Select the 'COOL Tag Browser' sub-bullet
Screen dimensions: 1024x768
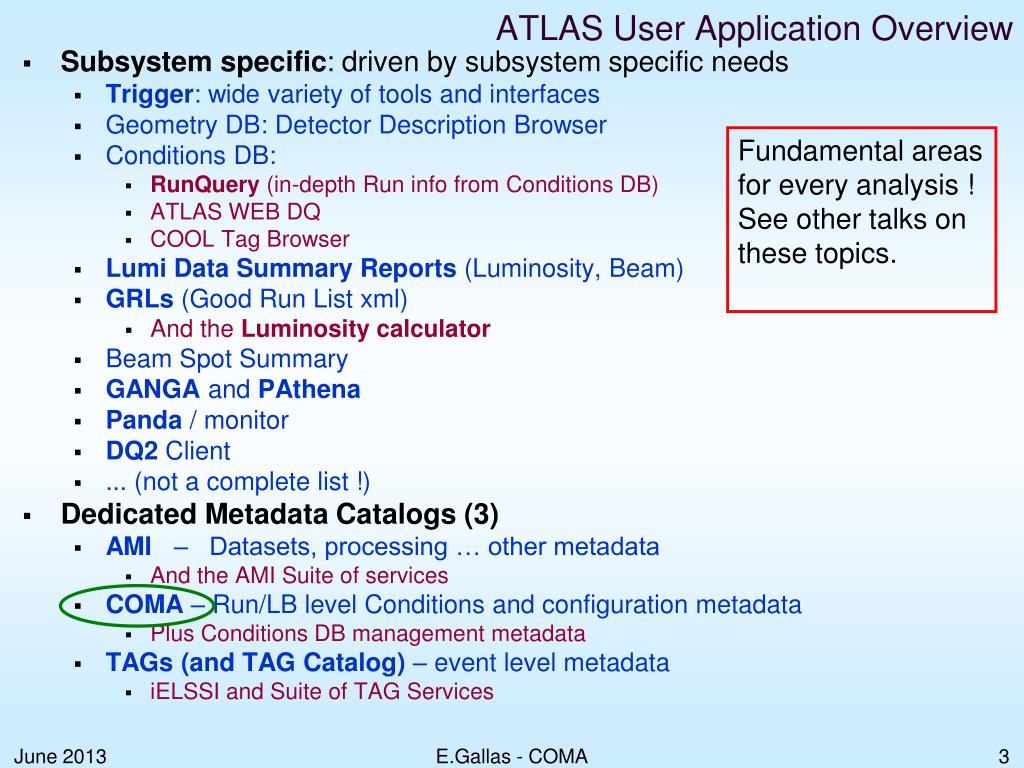250,239
